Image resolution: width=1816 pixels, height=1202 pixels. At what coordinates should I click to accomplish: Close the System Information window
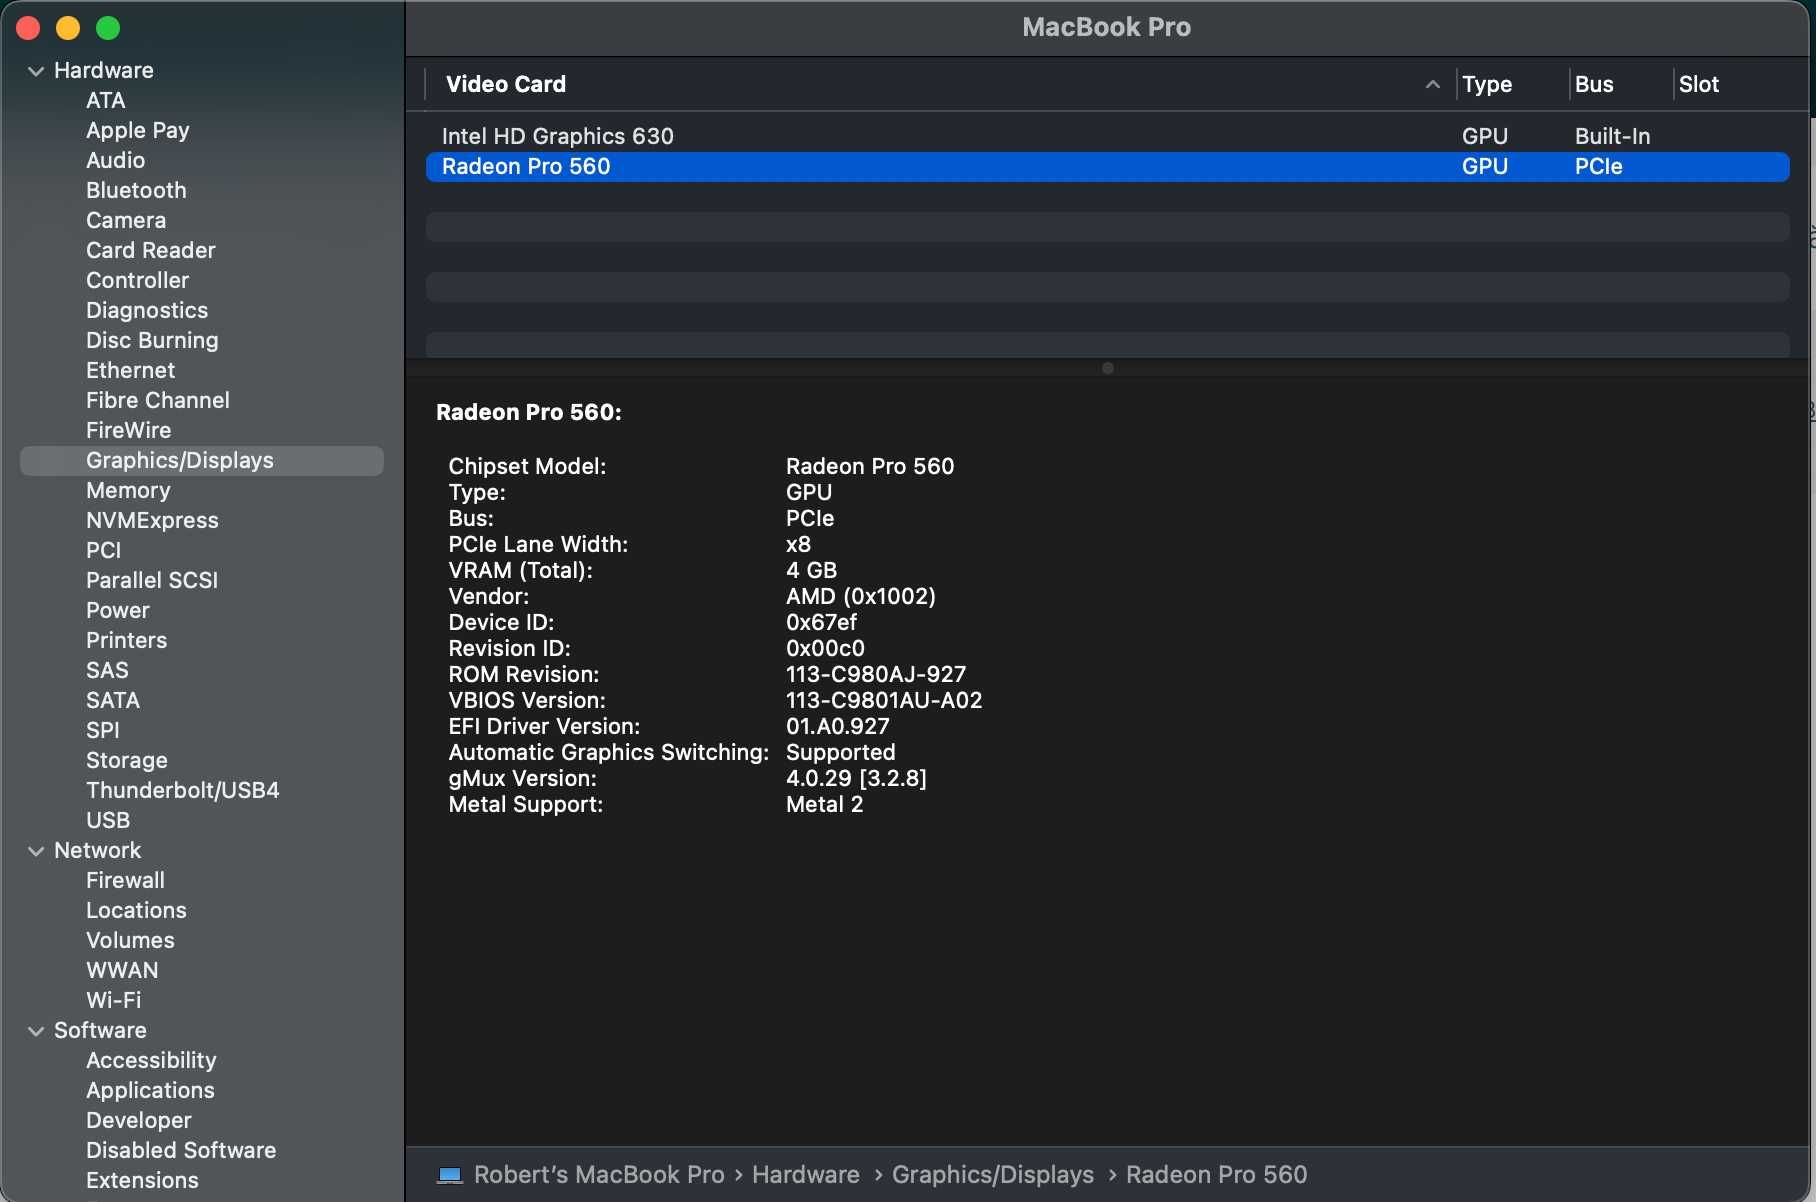28,28
